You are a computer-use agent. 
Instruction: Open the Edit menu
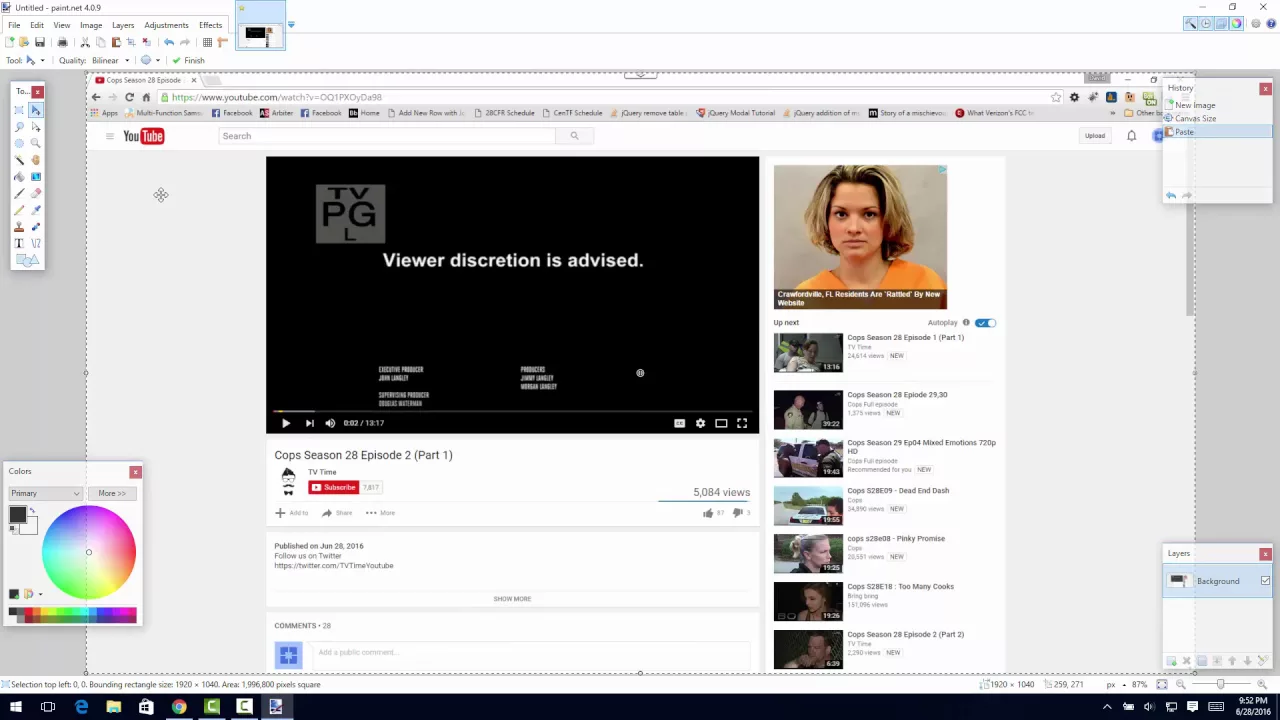[x=37, y=25]
